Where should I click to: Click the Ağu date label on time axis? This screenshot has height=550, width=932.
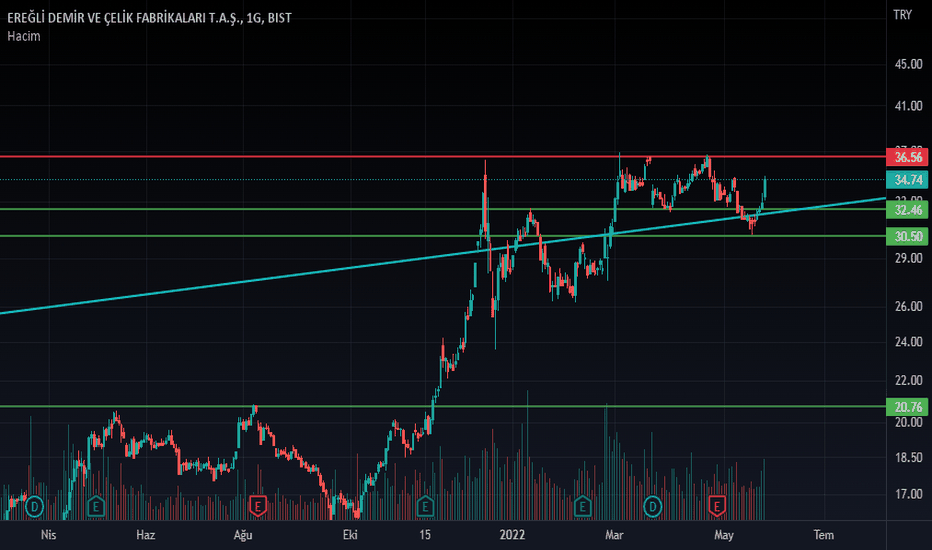(x=243, y=535)
